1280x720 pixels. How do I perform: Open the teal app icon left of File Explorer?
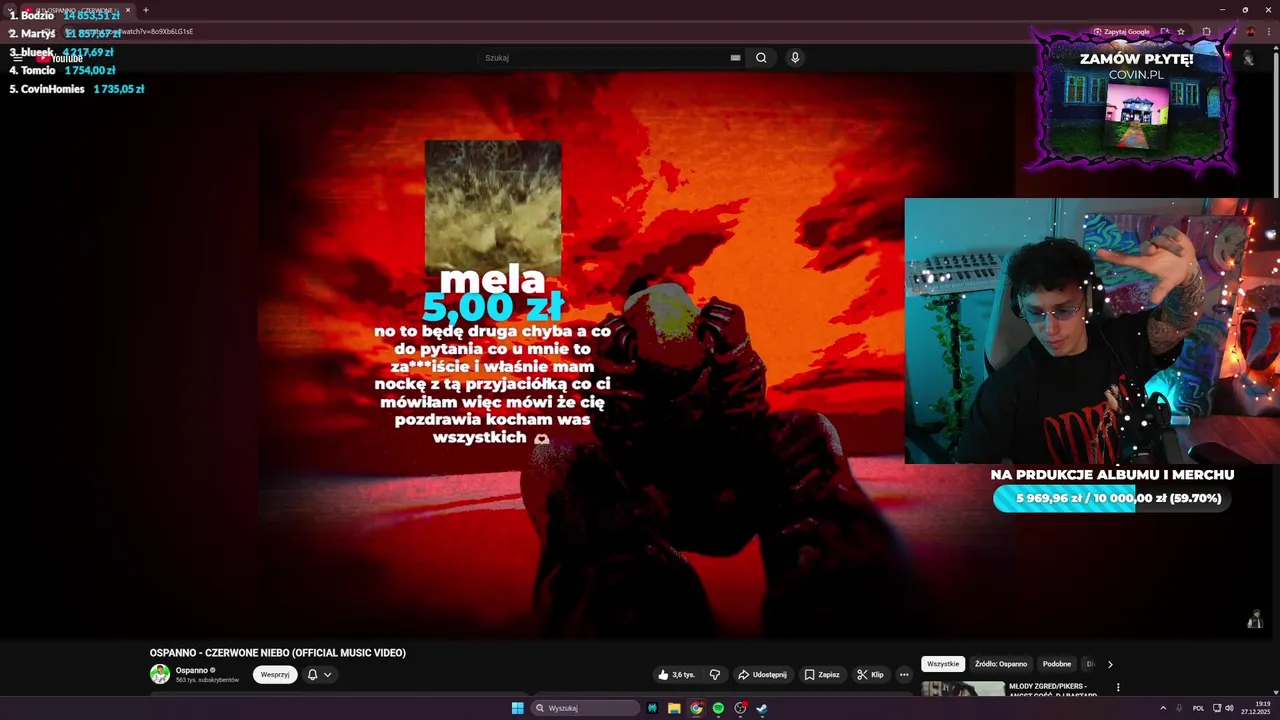point(653,708)
